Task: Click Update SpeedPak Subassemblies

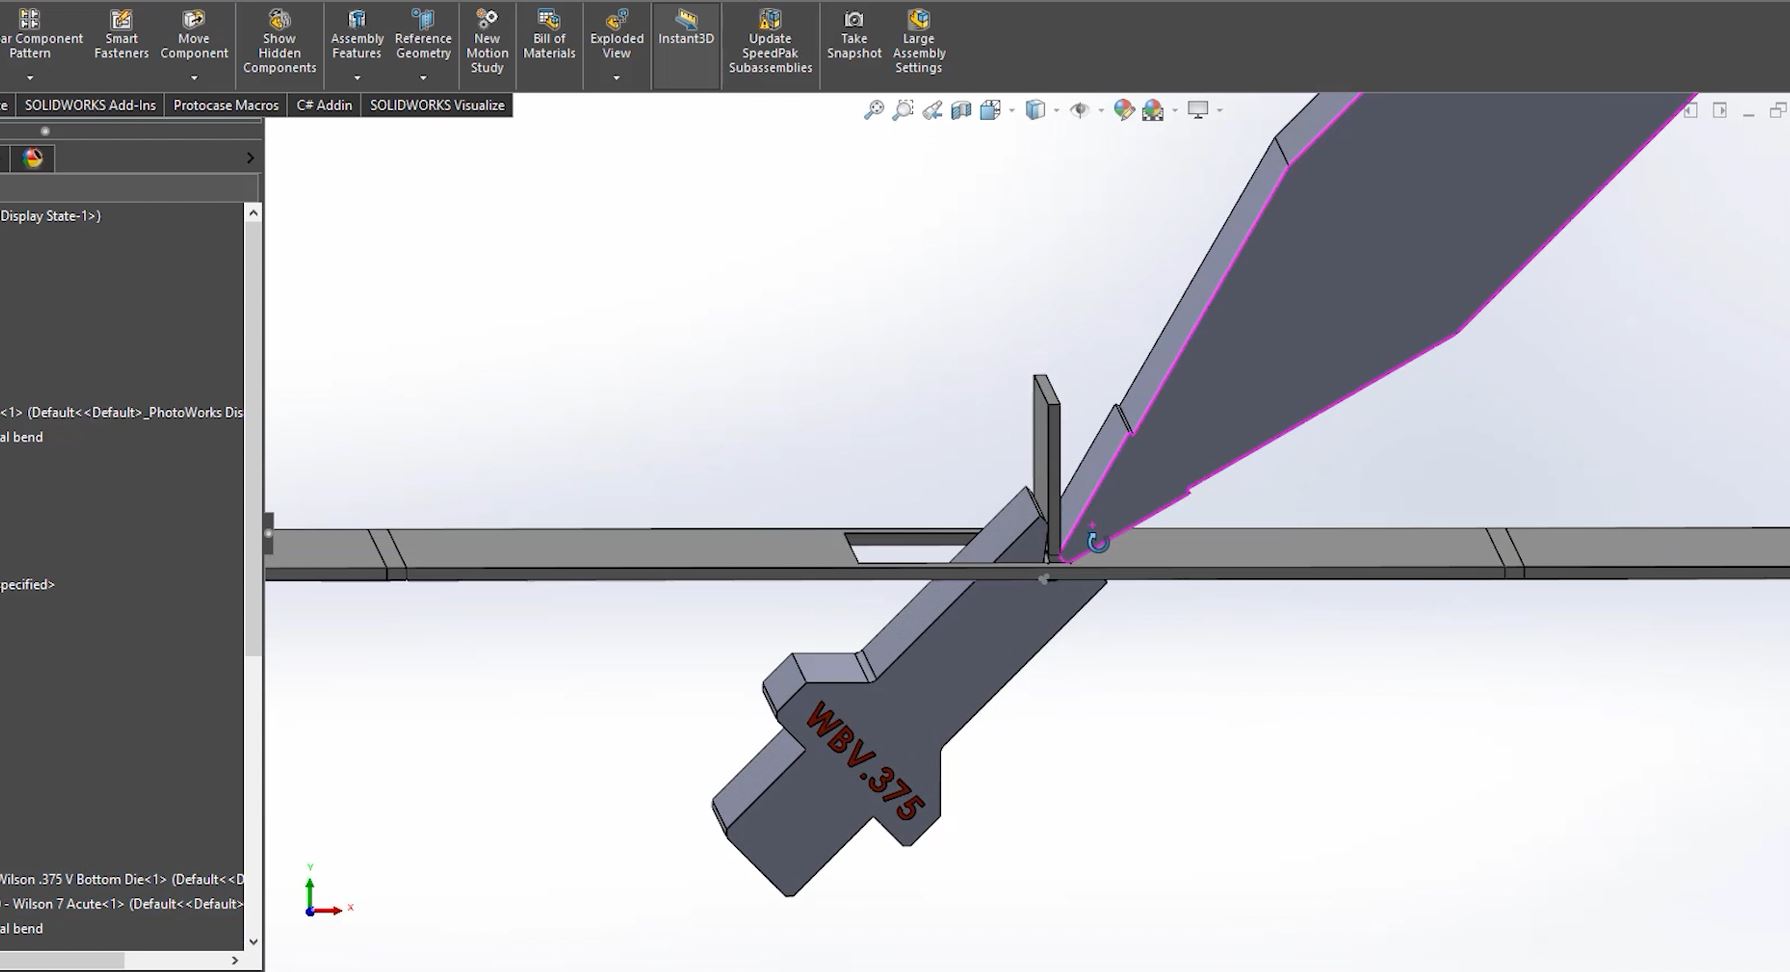Action: (770, 42)
